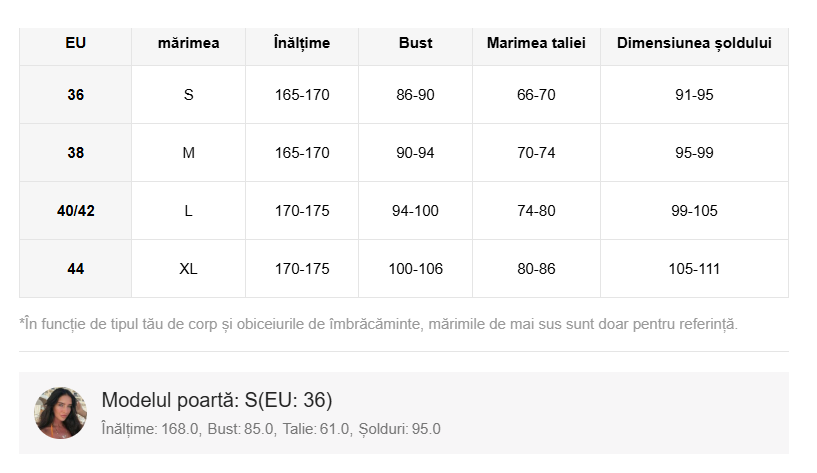The image size is (817, 473).
Task: Select EU size 36 row label
Action: 76,96
